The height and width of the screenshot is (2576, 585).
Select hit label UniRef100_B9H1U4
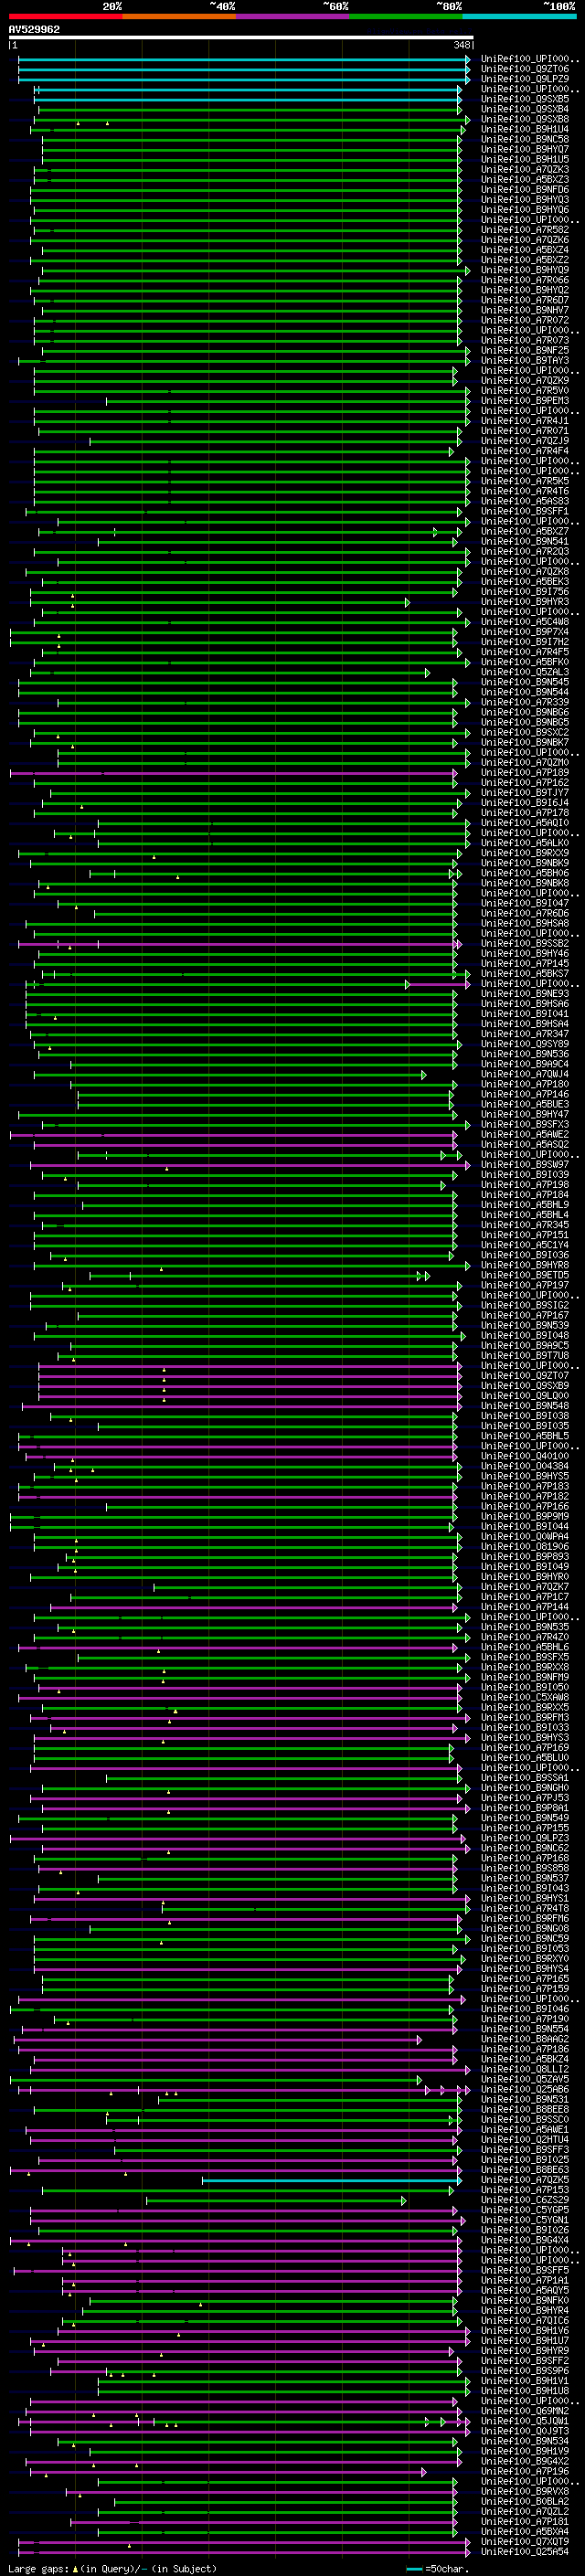525,130
